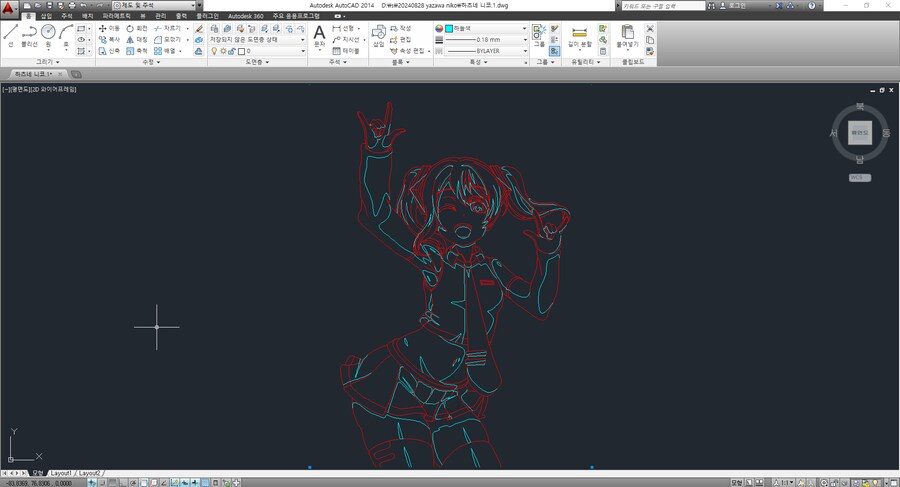Image resolution: width=900 pixels, height=487 pixels.
Task: Open the Measure (길이 분할) utility
Action: click(x=580, y=37)
